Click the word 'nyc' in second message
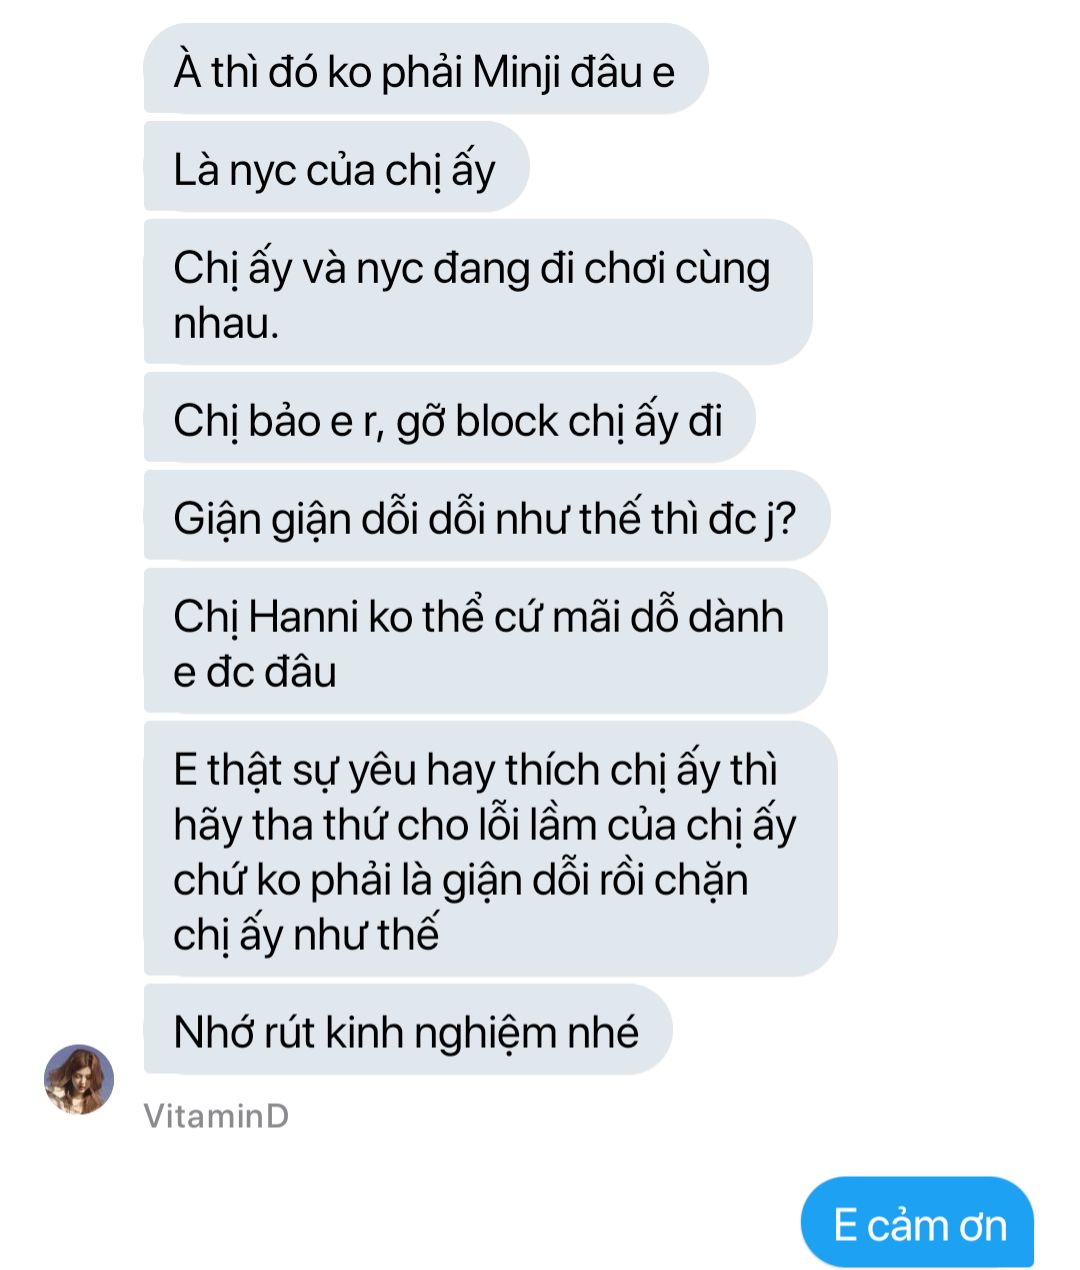 point(261,172)
